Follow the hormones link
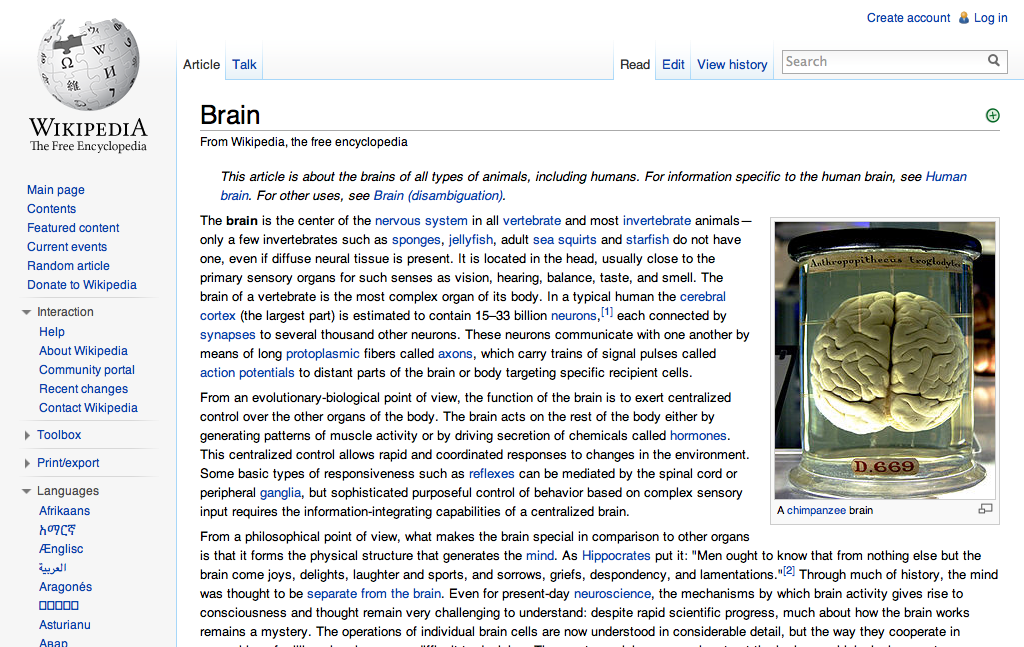Viewport: 1024px width, 647px height. (x=698, y=435)
